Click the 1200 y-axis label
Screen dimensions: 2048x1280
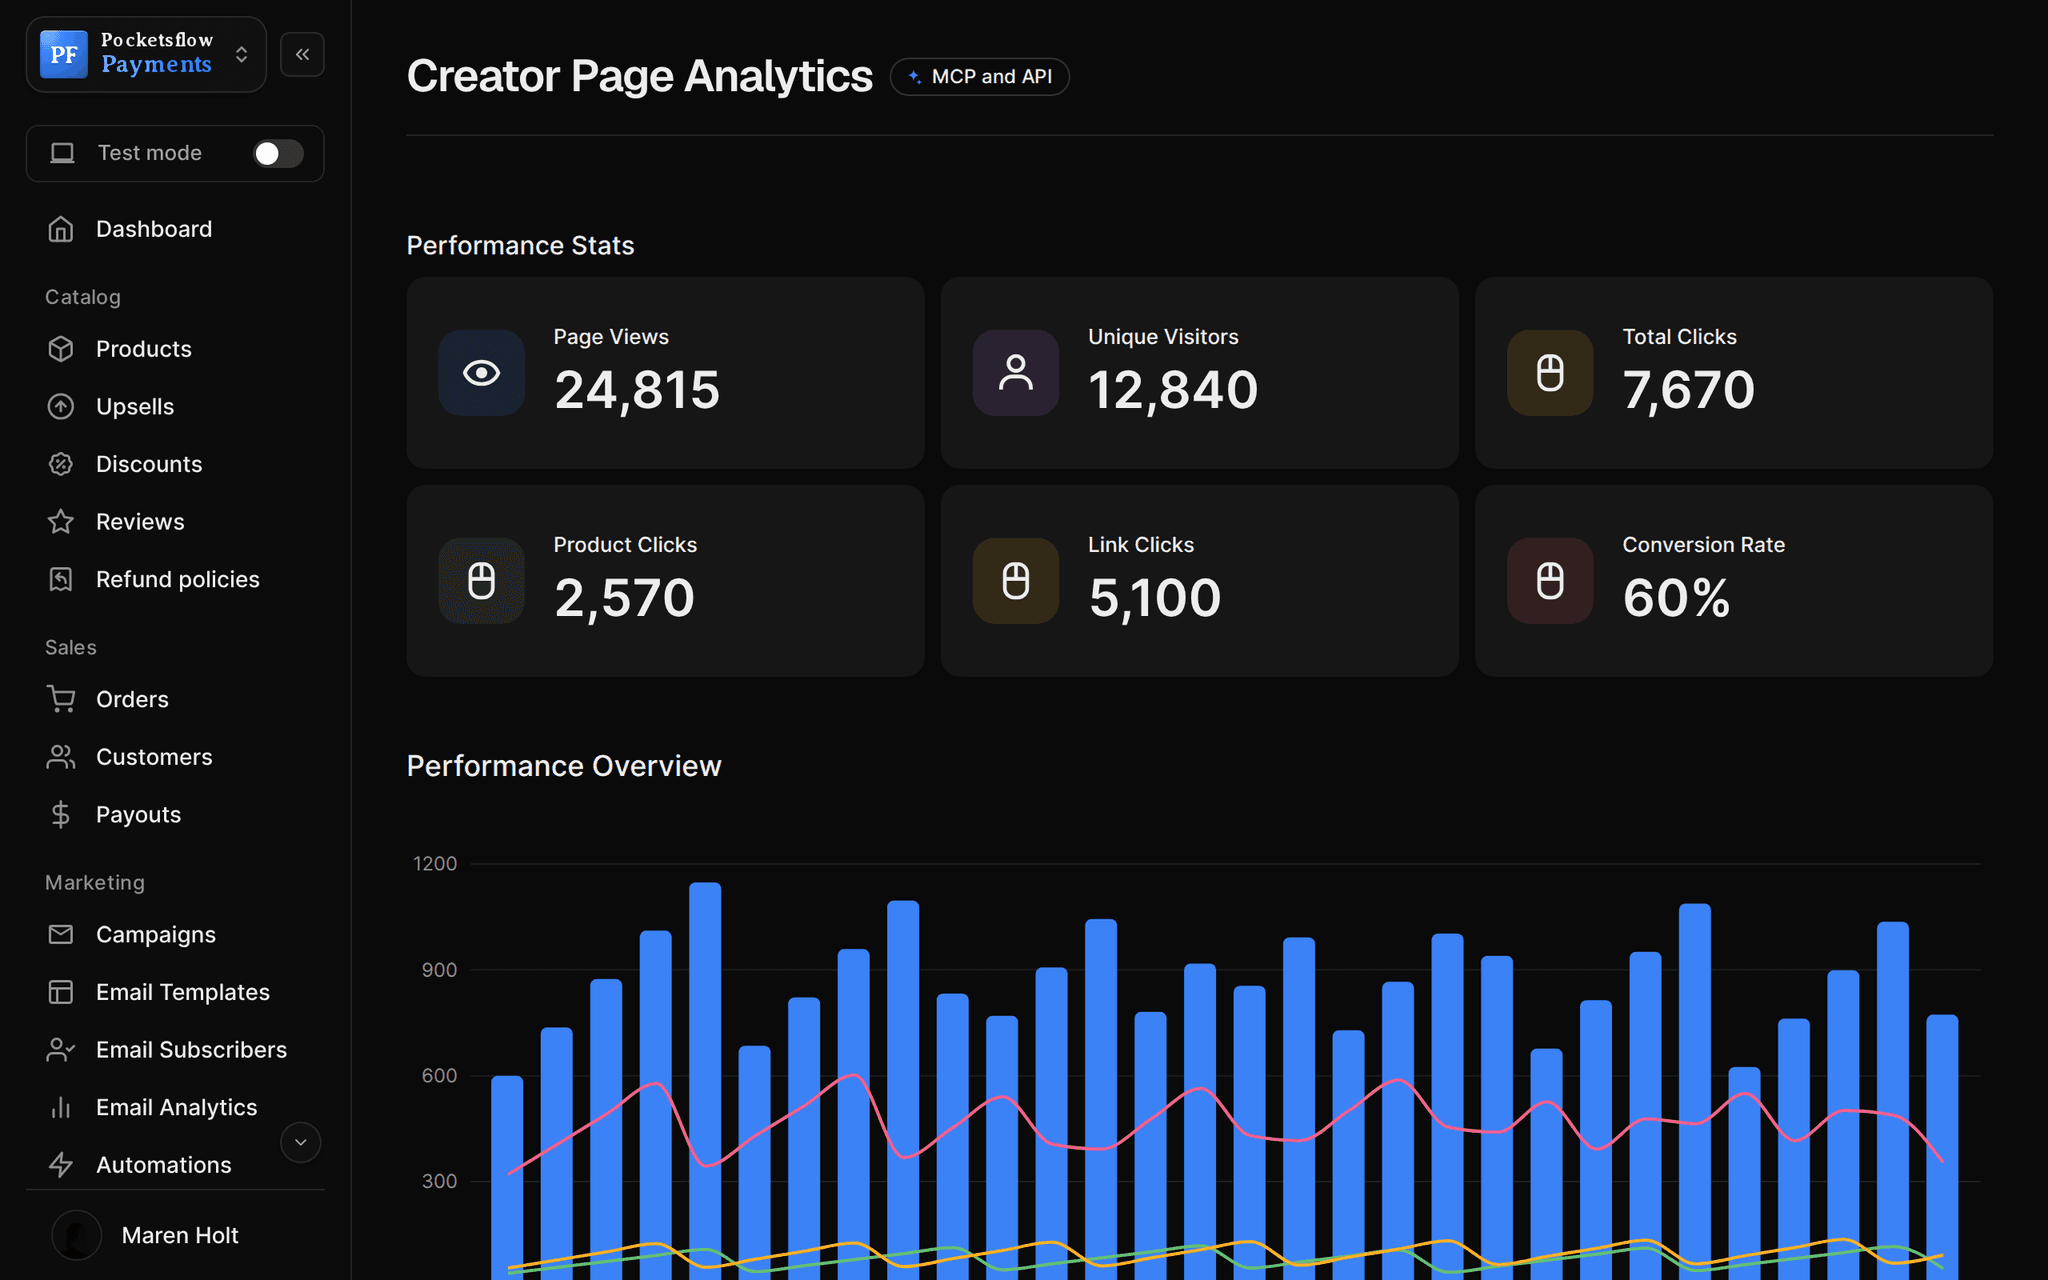(x=435, y=863)
